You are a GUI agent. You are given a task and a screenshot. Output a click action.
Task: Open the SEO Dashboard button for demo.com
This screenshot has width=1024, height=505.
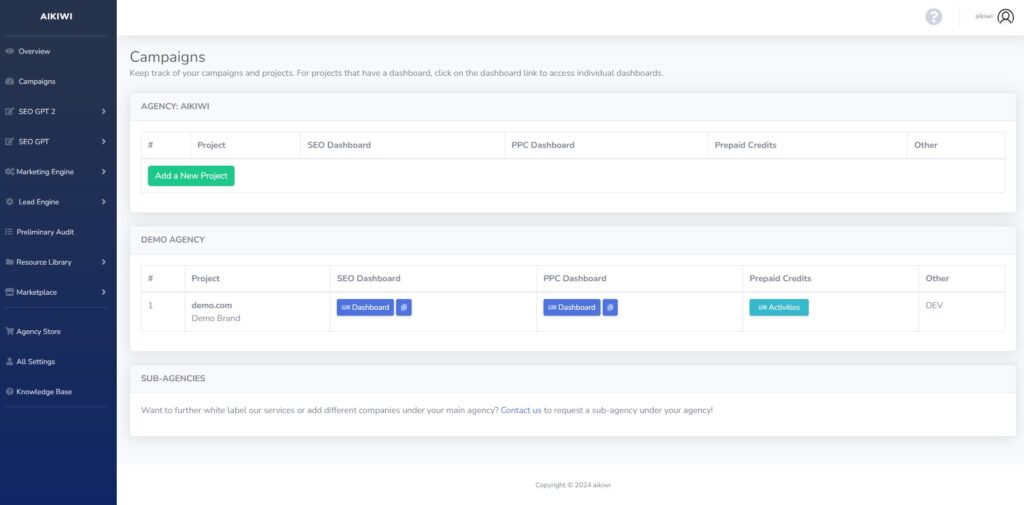[x=365, y=307]
